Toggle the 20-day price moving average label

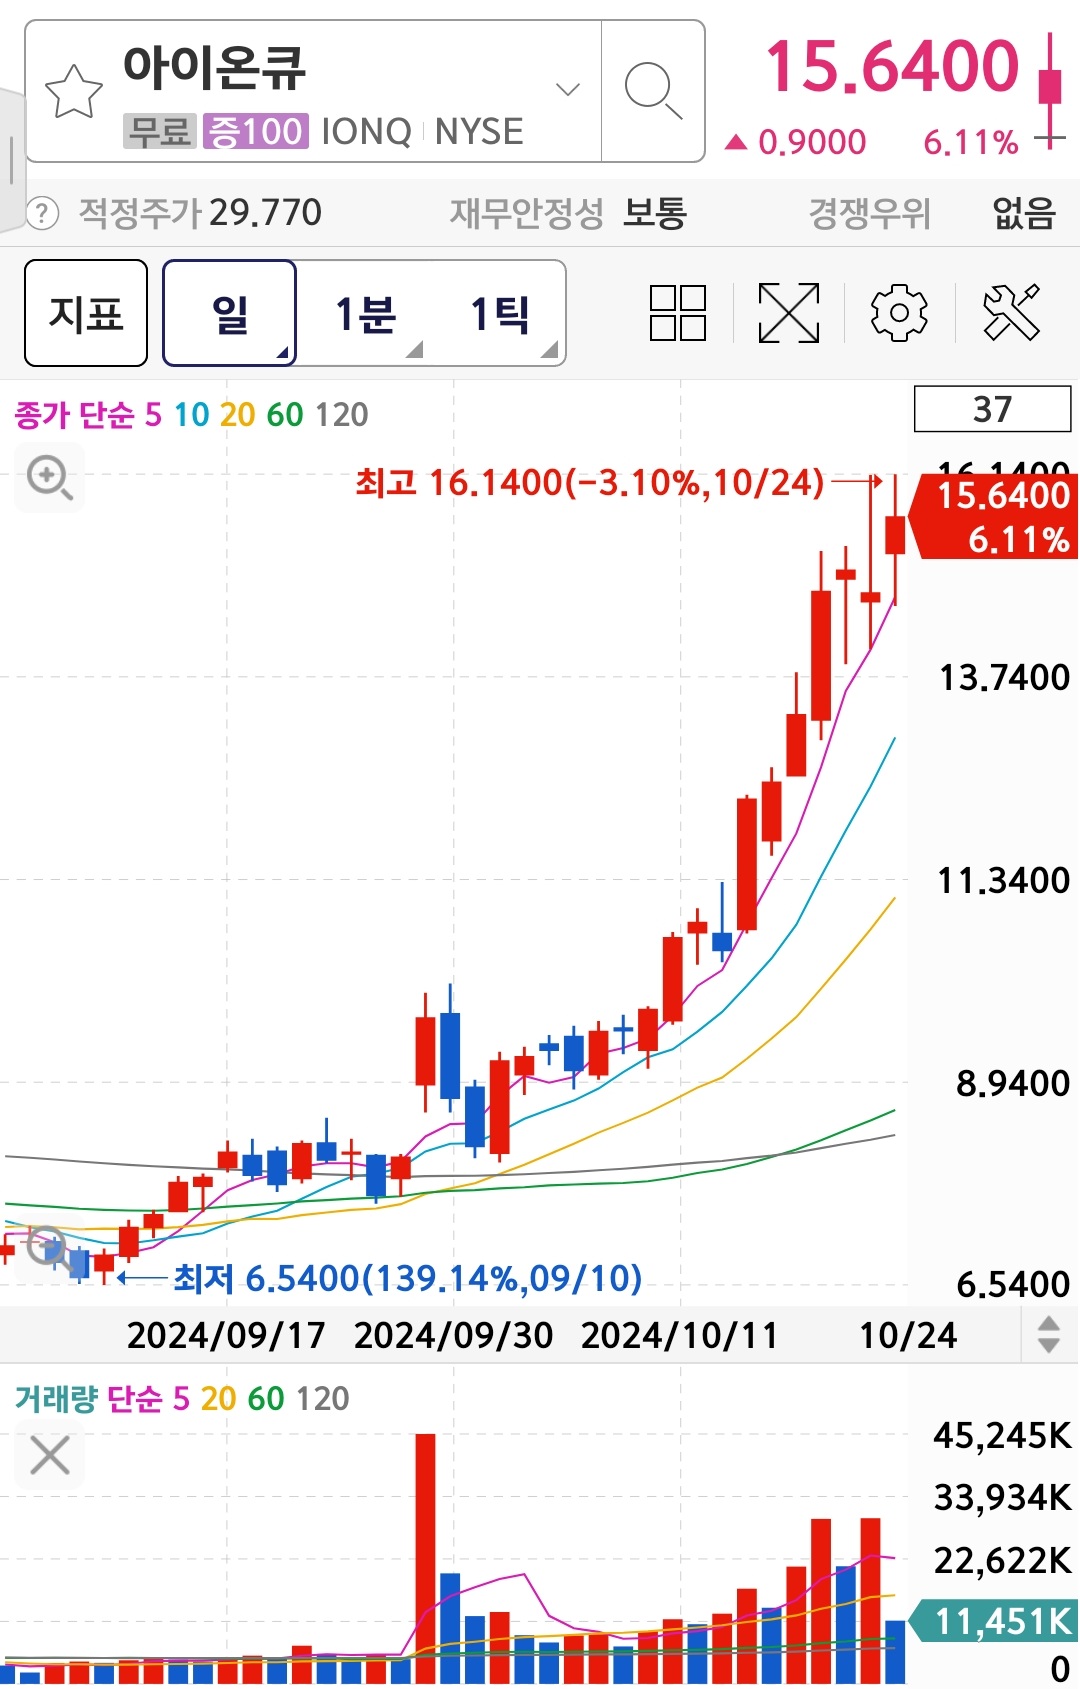[237, 414]
